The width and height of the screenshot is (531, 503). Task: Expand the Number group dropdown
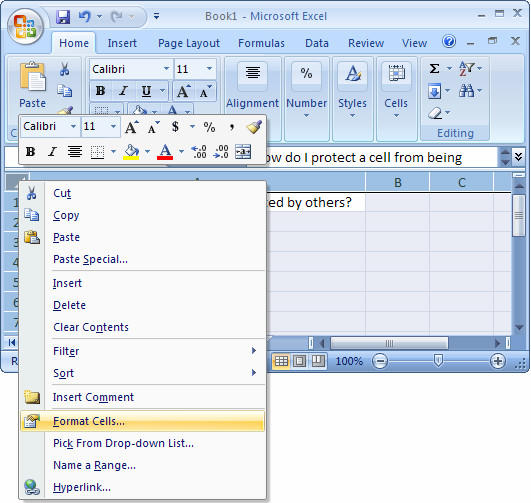[x=306, y=116]
